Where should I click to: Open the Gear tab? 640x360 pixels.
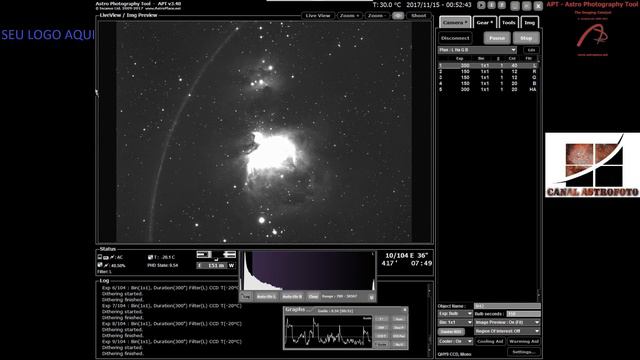click(484, 22)
